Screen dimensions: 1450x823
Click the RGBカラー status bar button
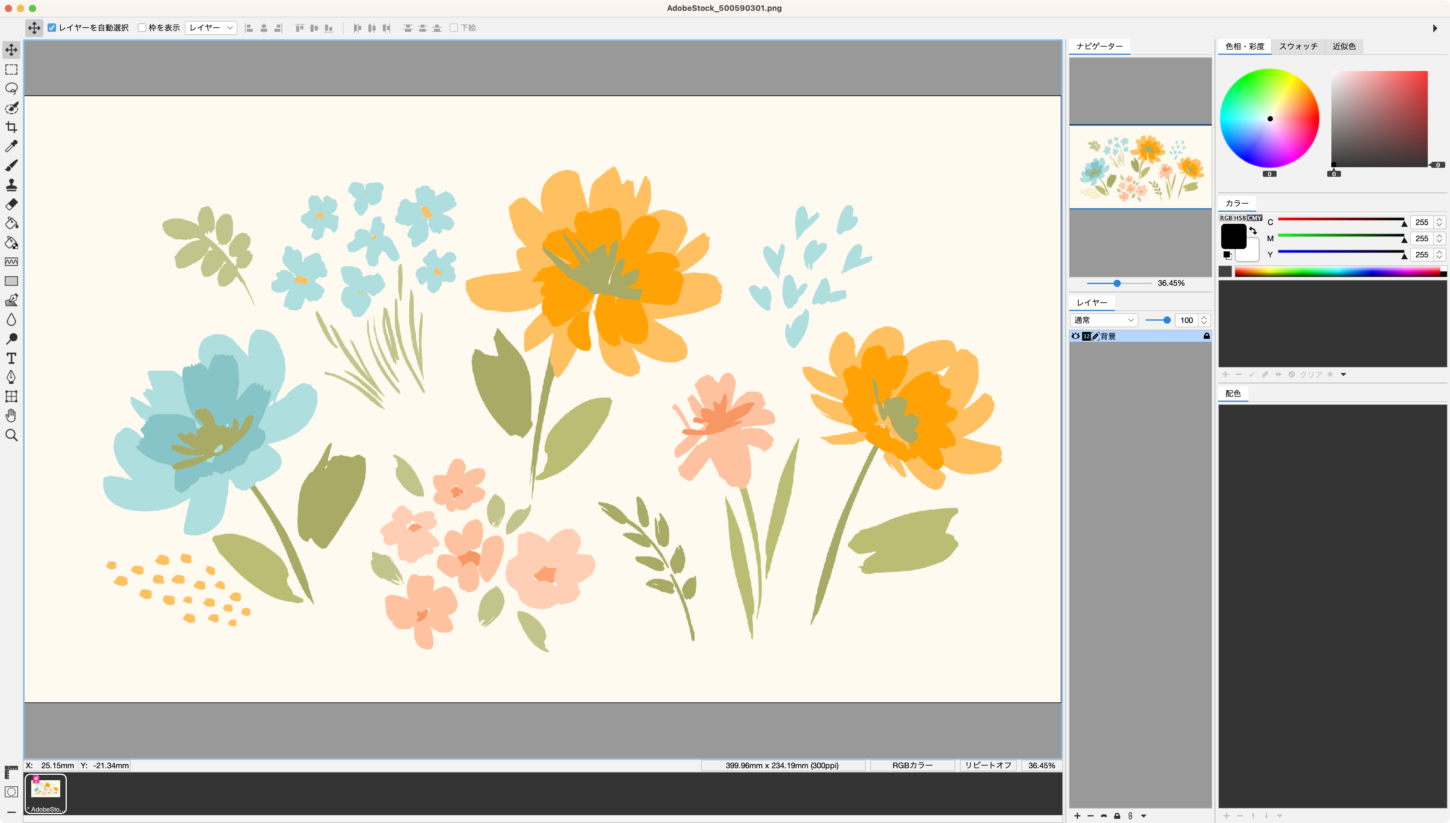pyautogui.click(x=912, y=765)
